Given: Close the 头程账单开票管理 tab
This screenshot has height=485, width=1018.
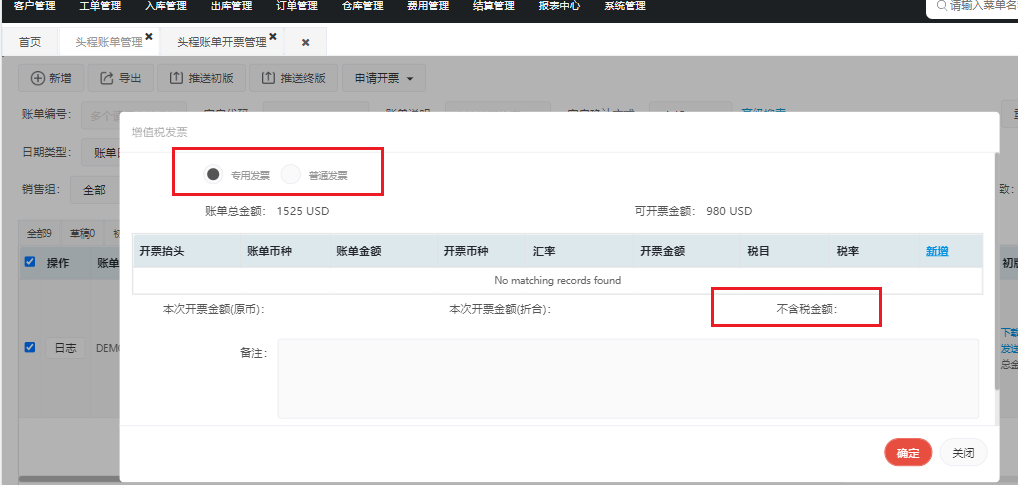Looking at the screenshot, I should tap(273, 37).
